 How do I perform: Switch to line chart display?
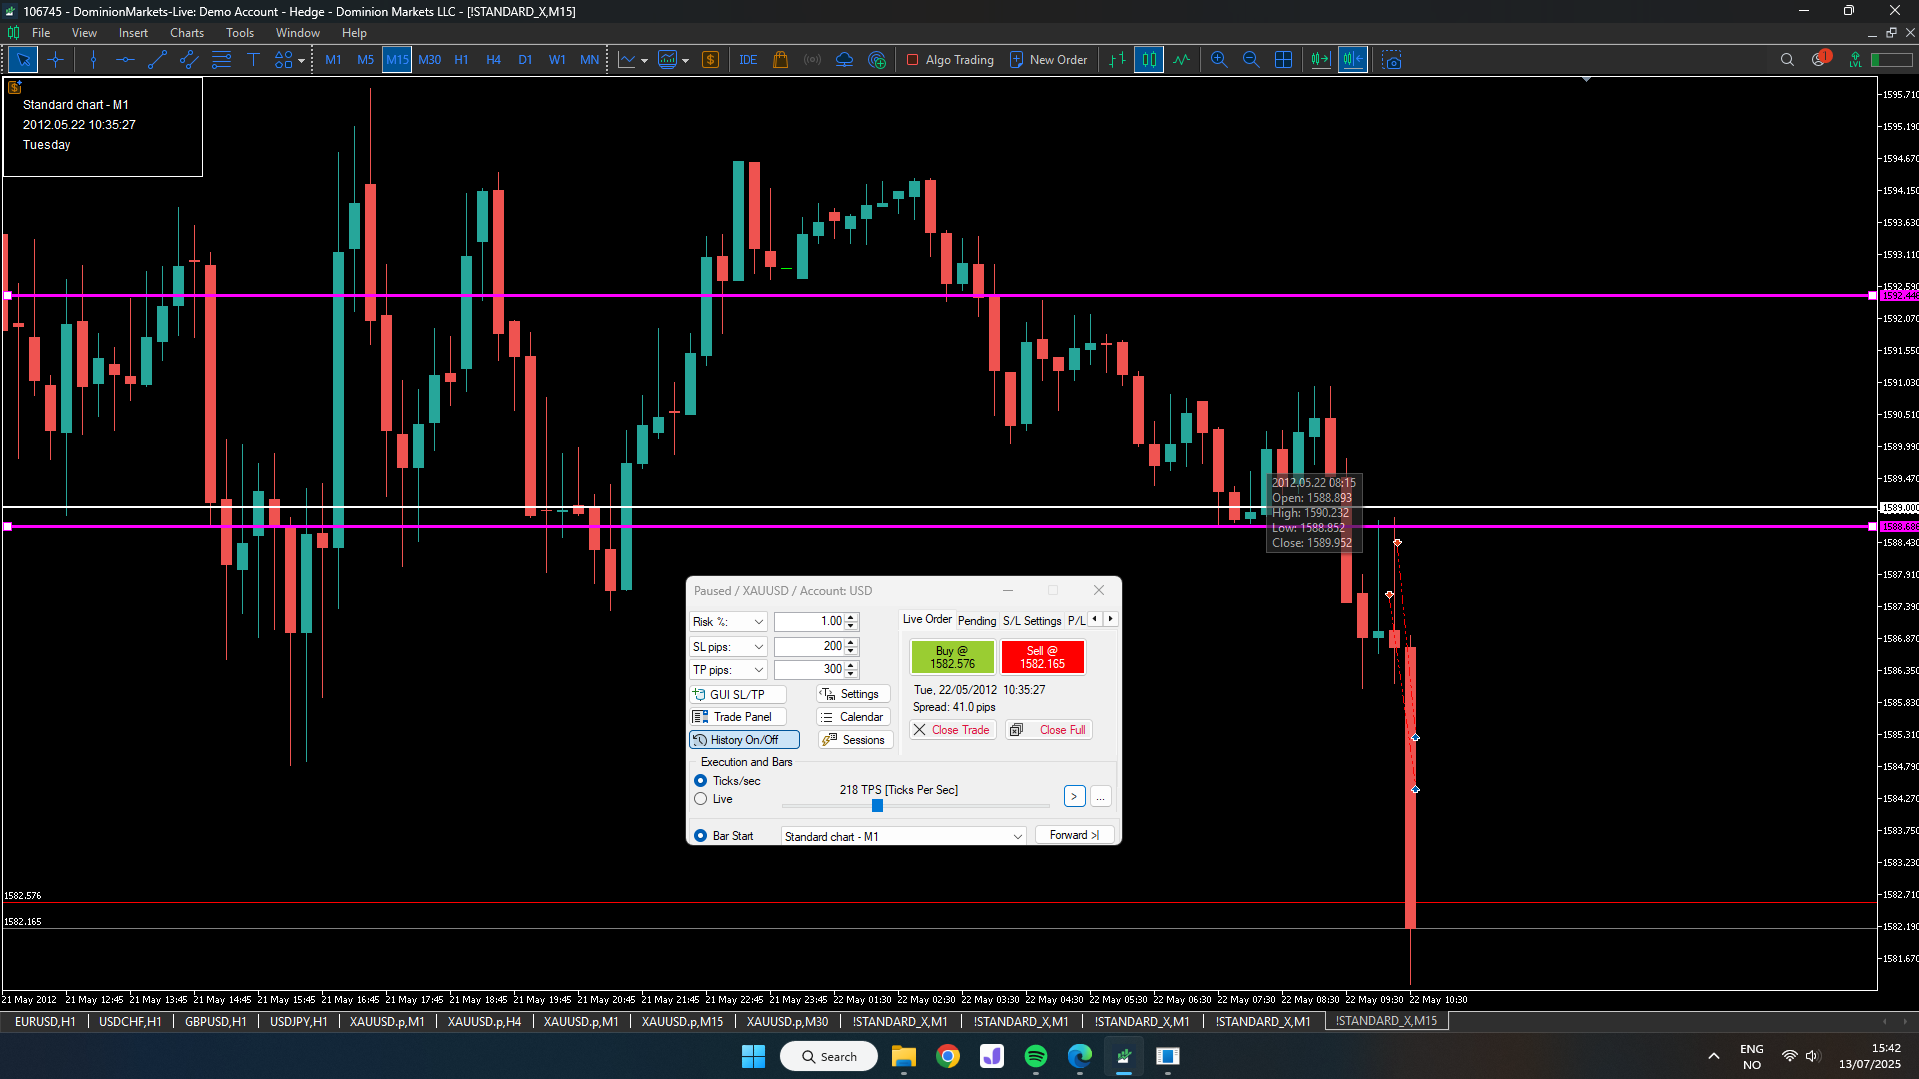point(1182,60)
